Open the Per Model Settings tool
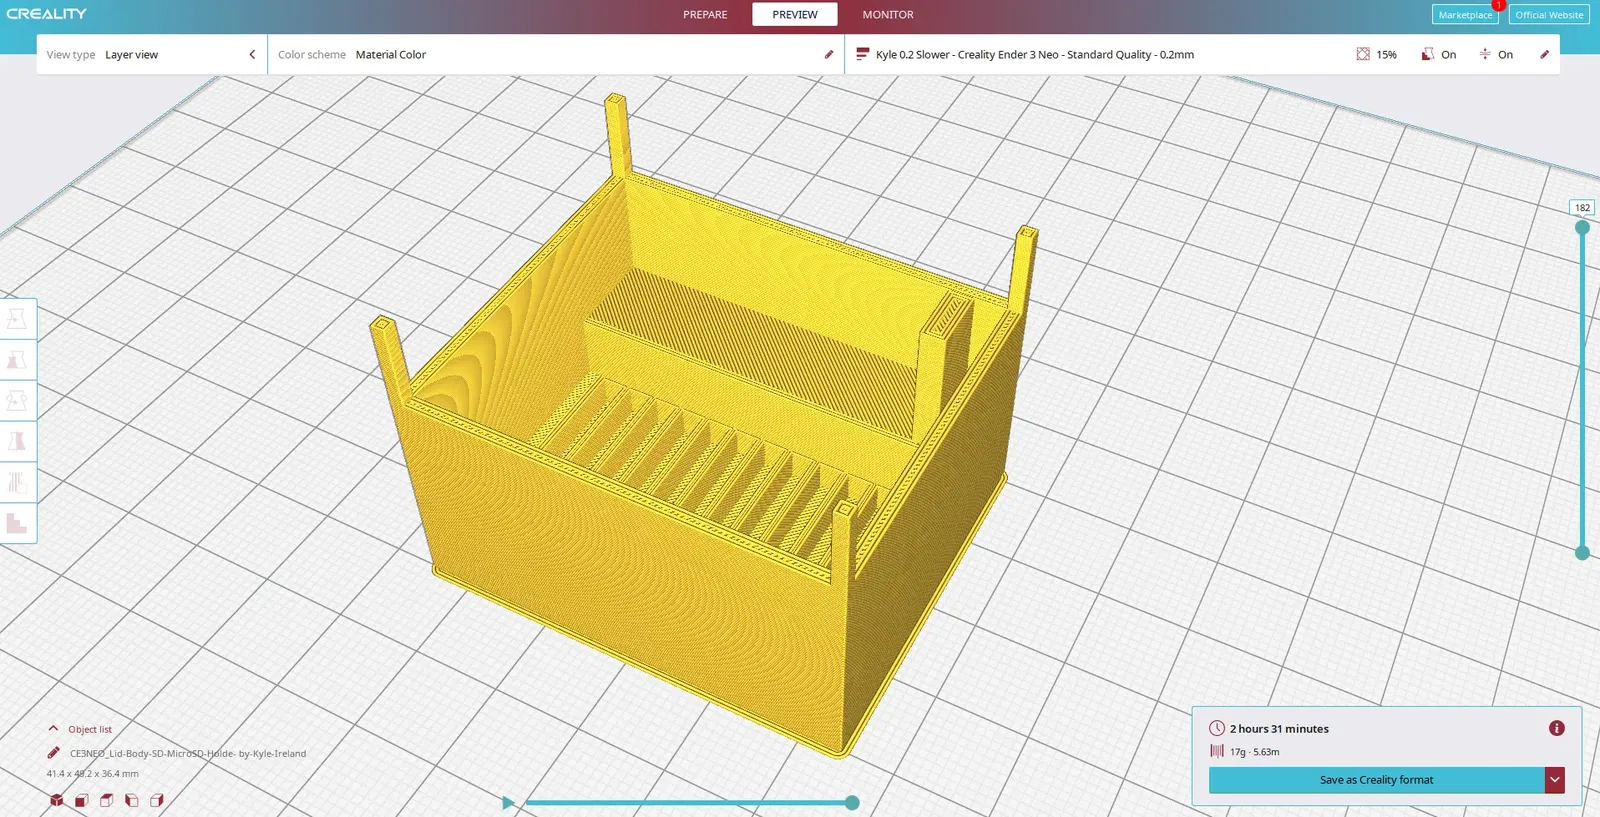Viewport: 1600px width, 817px height. tap(17, 483)
